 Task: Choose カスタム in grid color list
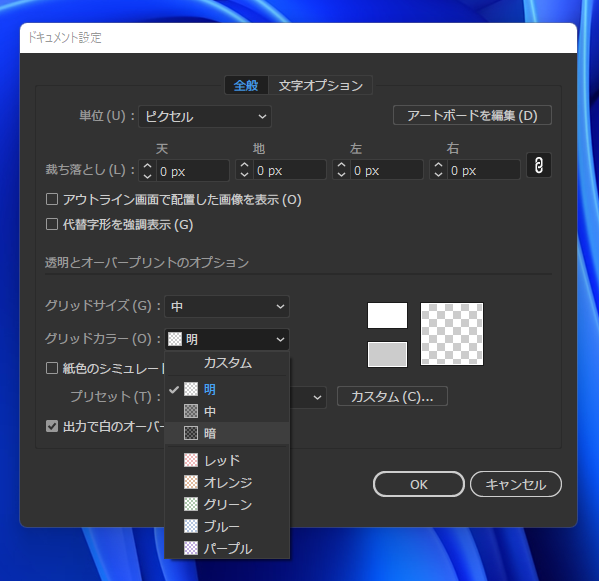pyautogui.click(x=227, y=363)
